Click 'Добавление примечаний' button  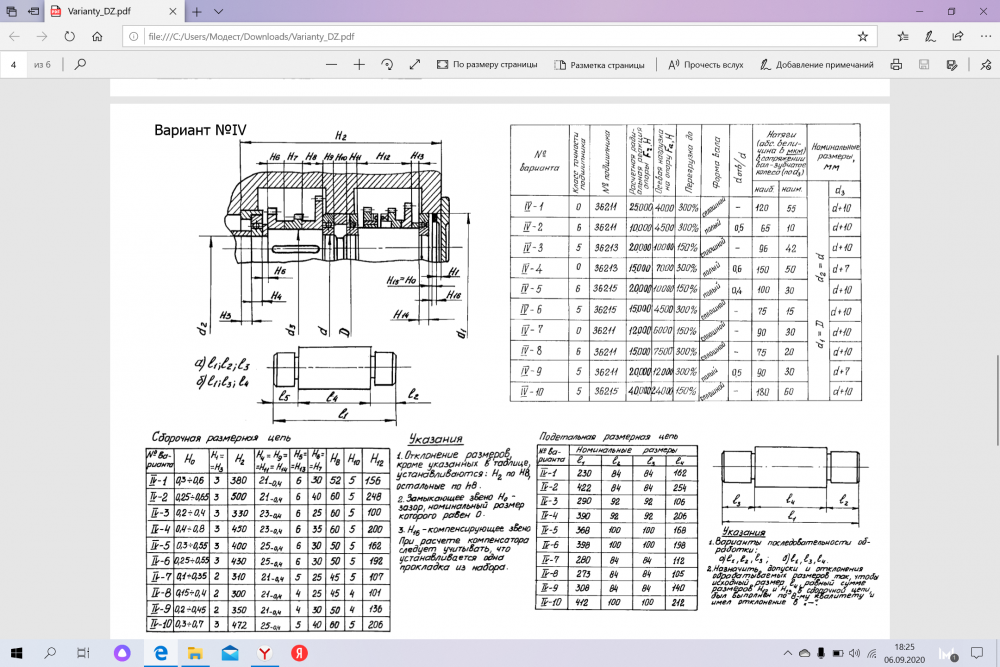[817, 64]
